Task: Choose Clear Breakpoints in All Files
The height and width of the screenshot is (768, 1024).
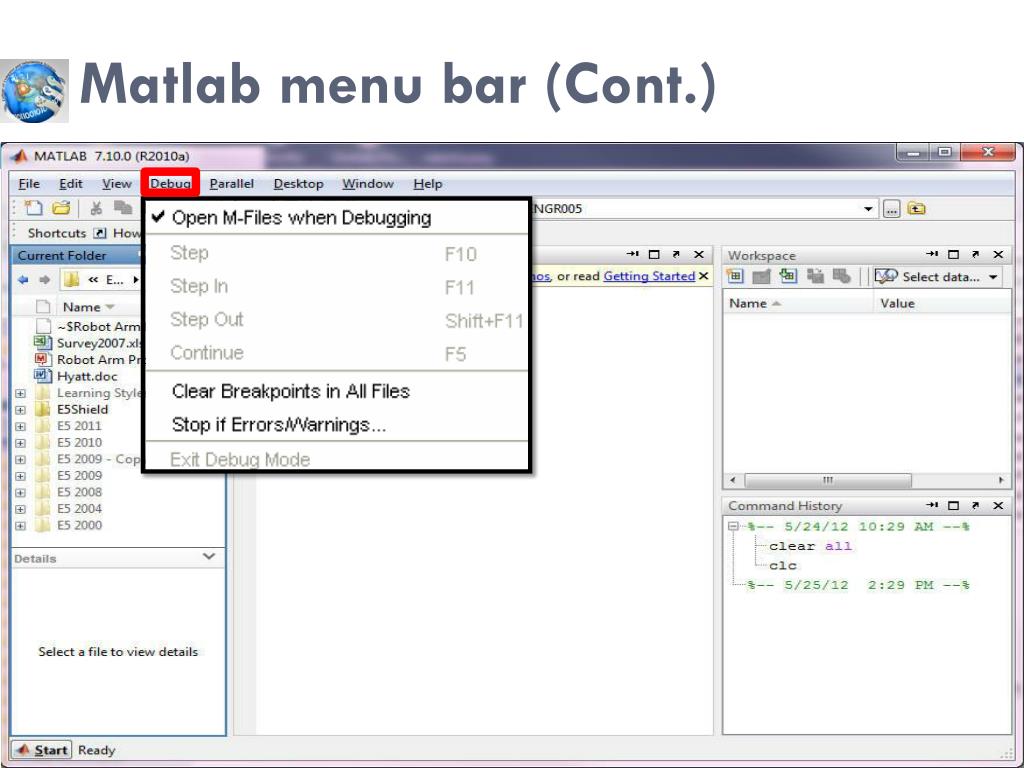Action: [x=334, y=391]
